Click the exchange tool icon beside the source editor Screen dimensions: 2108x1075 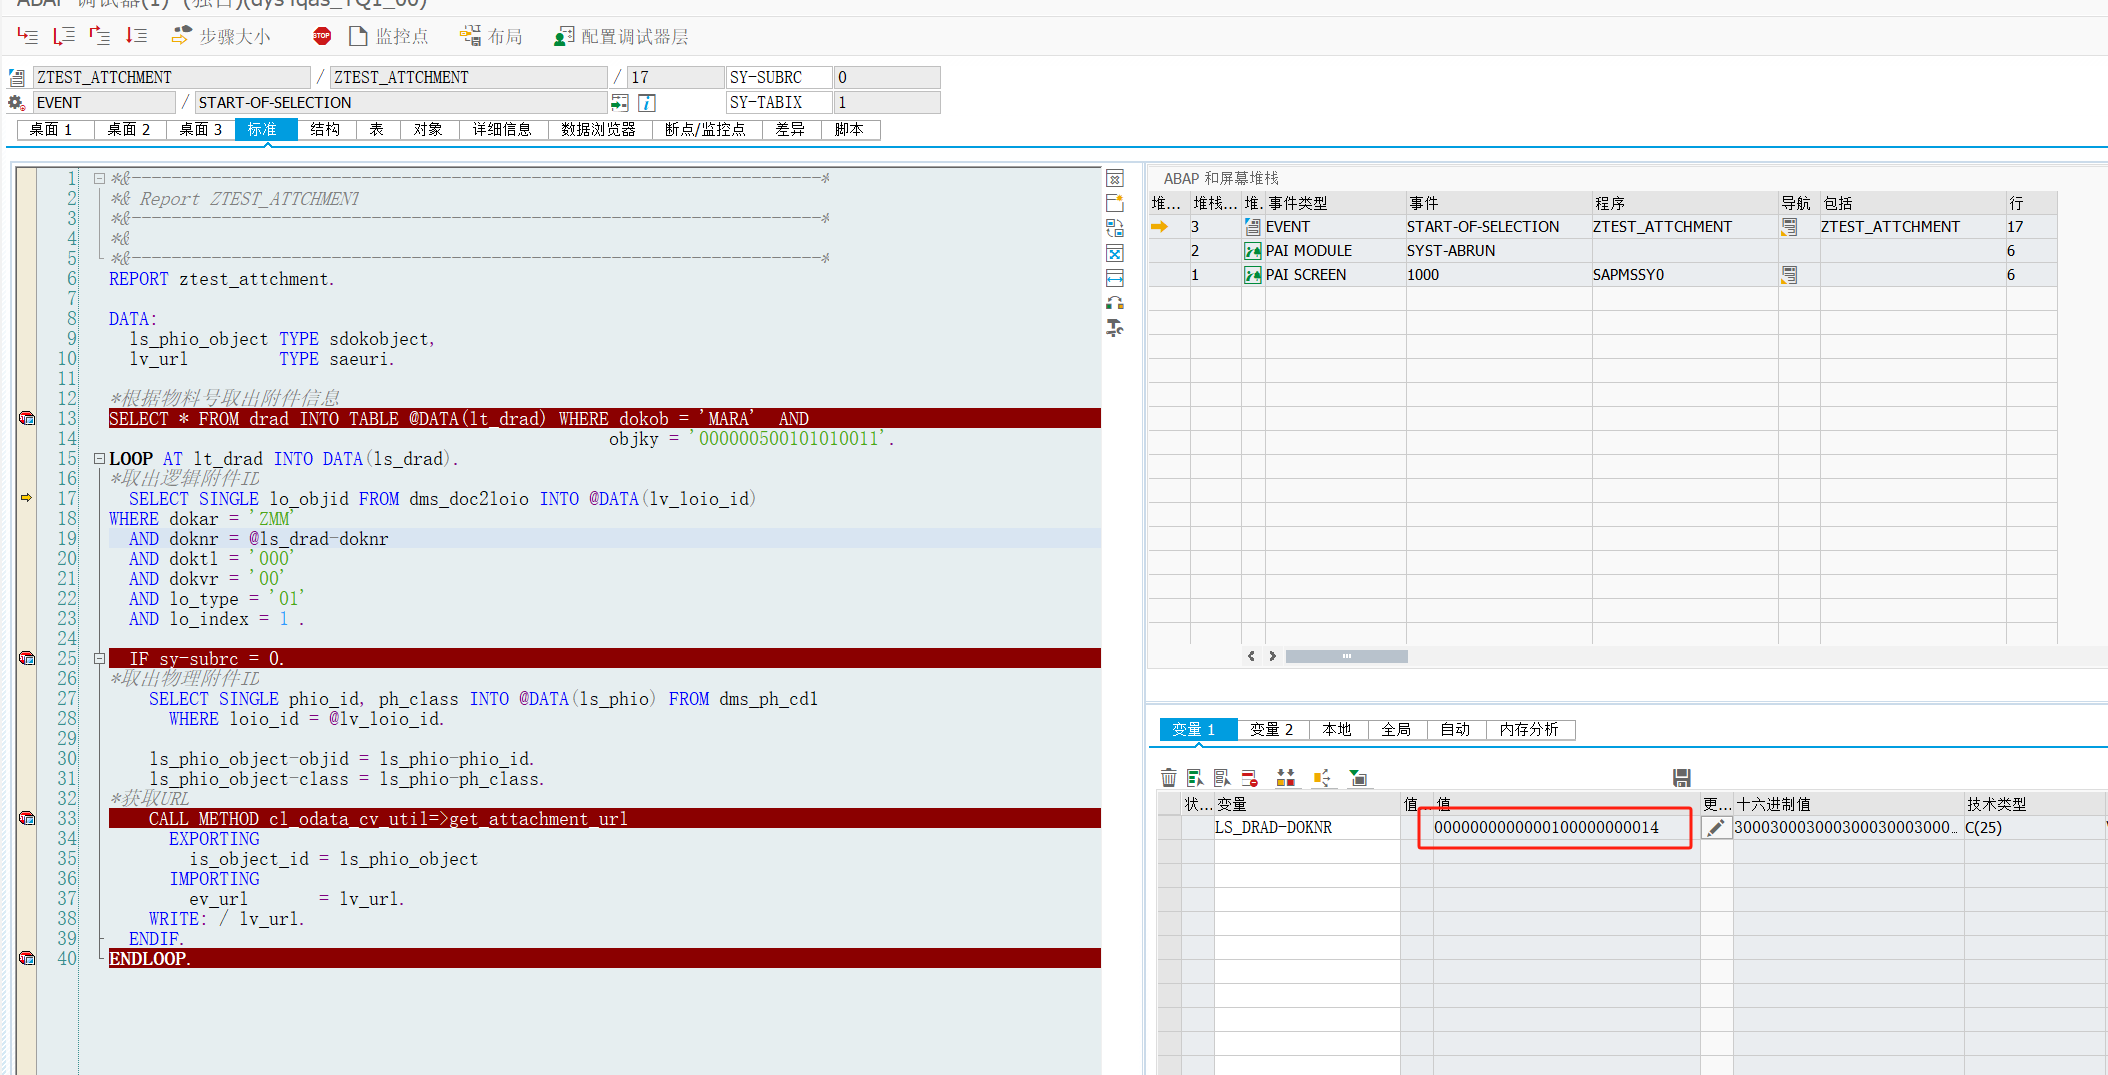coord(1115,303)
